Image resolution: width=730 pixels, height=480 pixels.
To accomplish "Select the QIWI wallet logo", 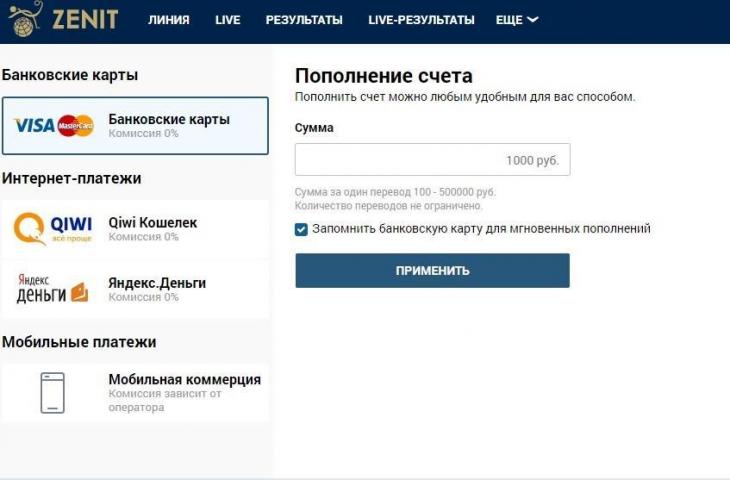I will (51, 228).
